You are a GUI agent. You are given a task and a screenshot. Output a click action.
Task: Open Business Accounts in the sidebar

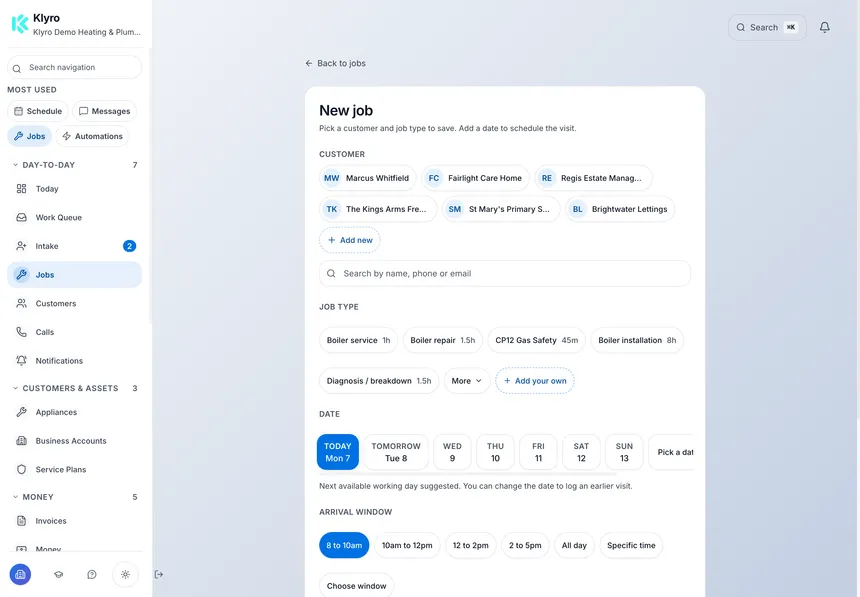pyautogui.click(x=75, y=441)
